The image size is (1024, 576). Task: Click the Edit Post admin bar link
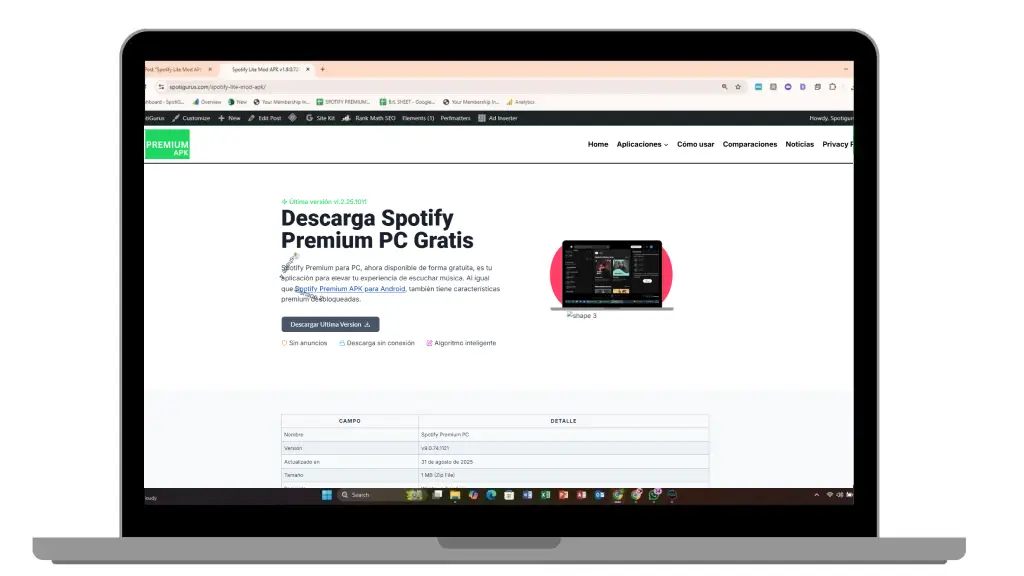click(x=265, y=118)
